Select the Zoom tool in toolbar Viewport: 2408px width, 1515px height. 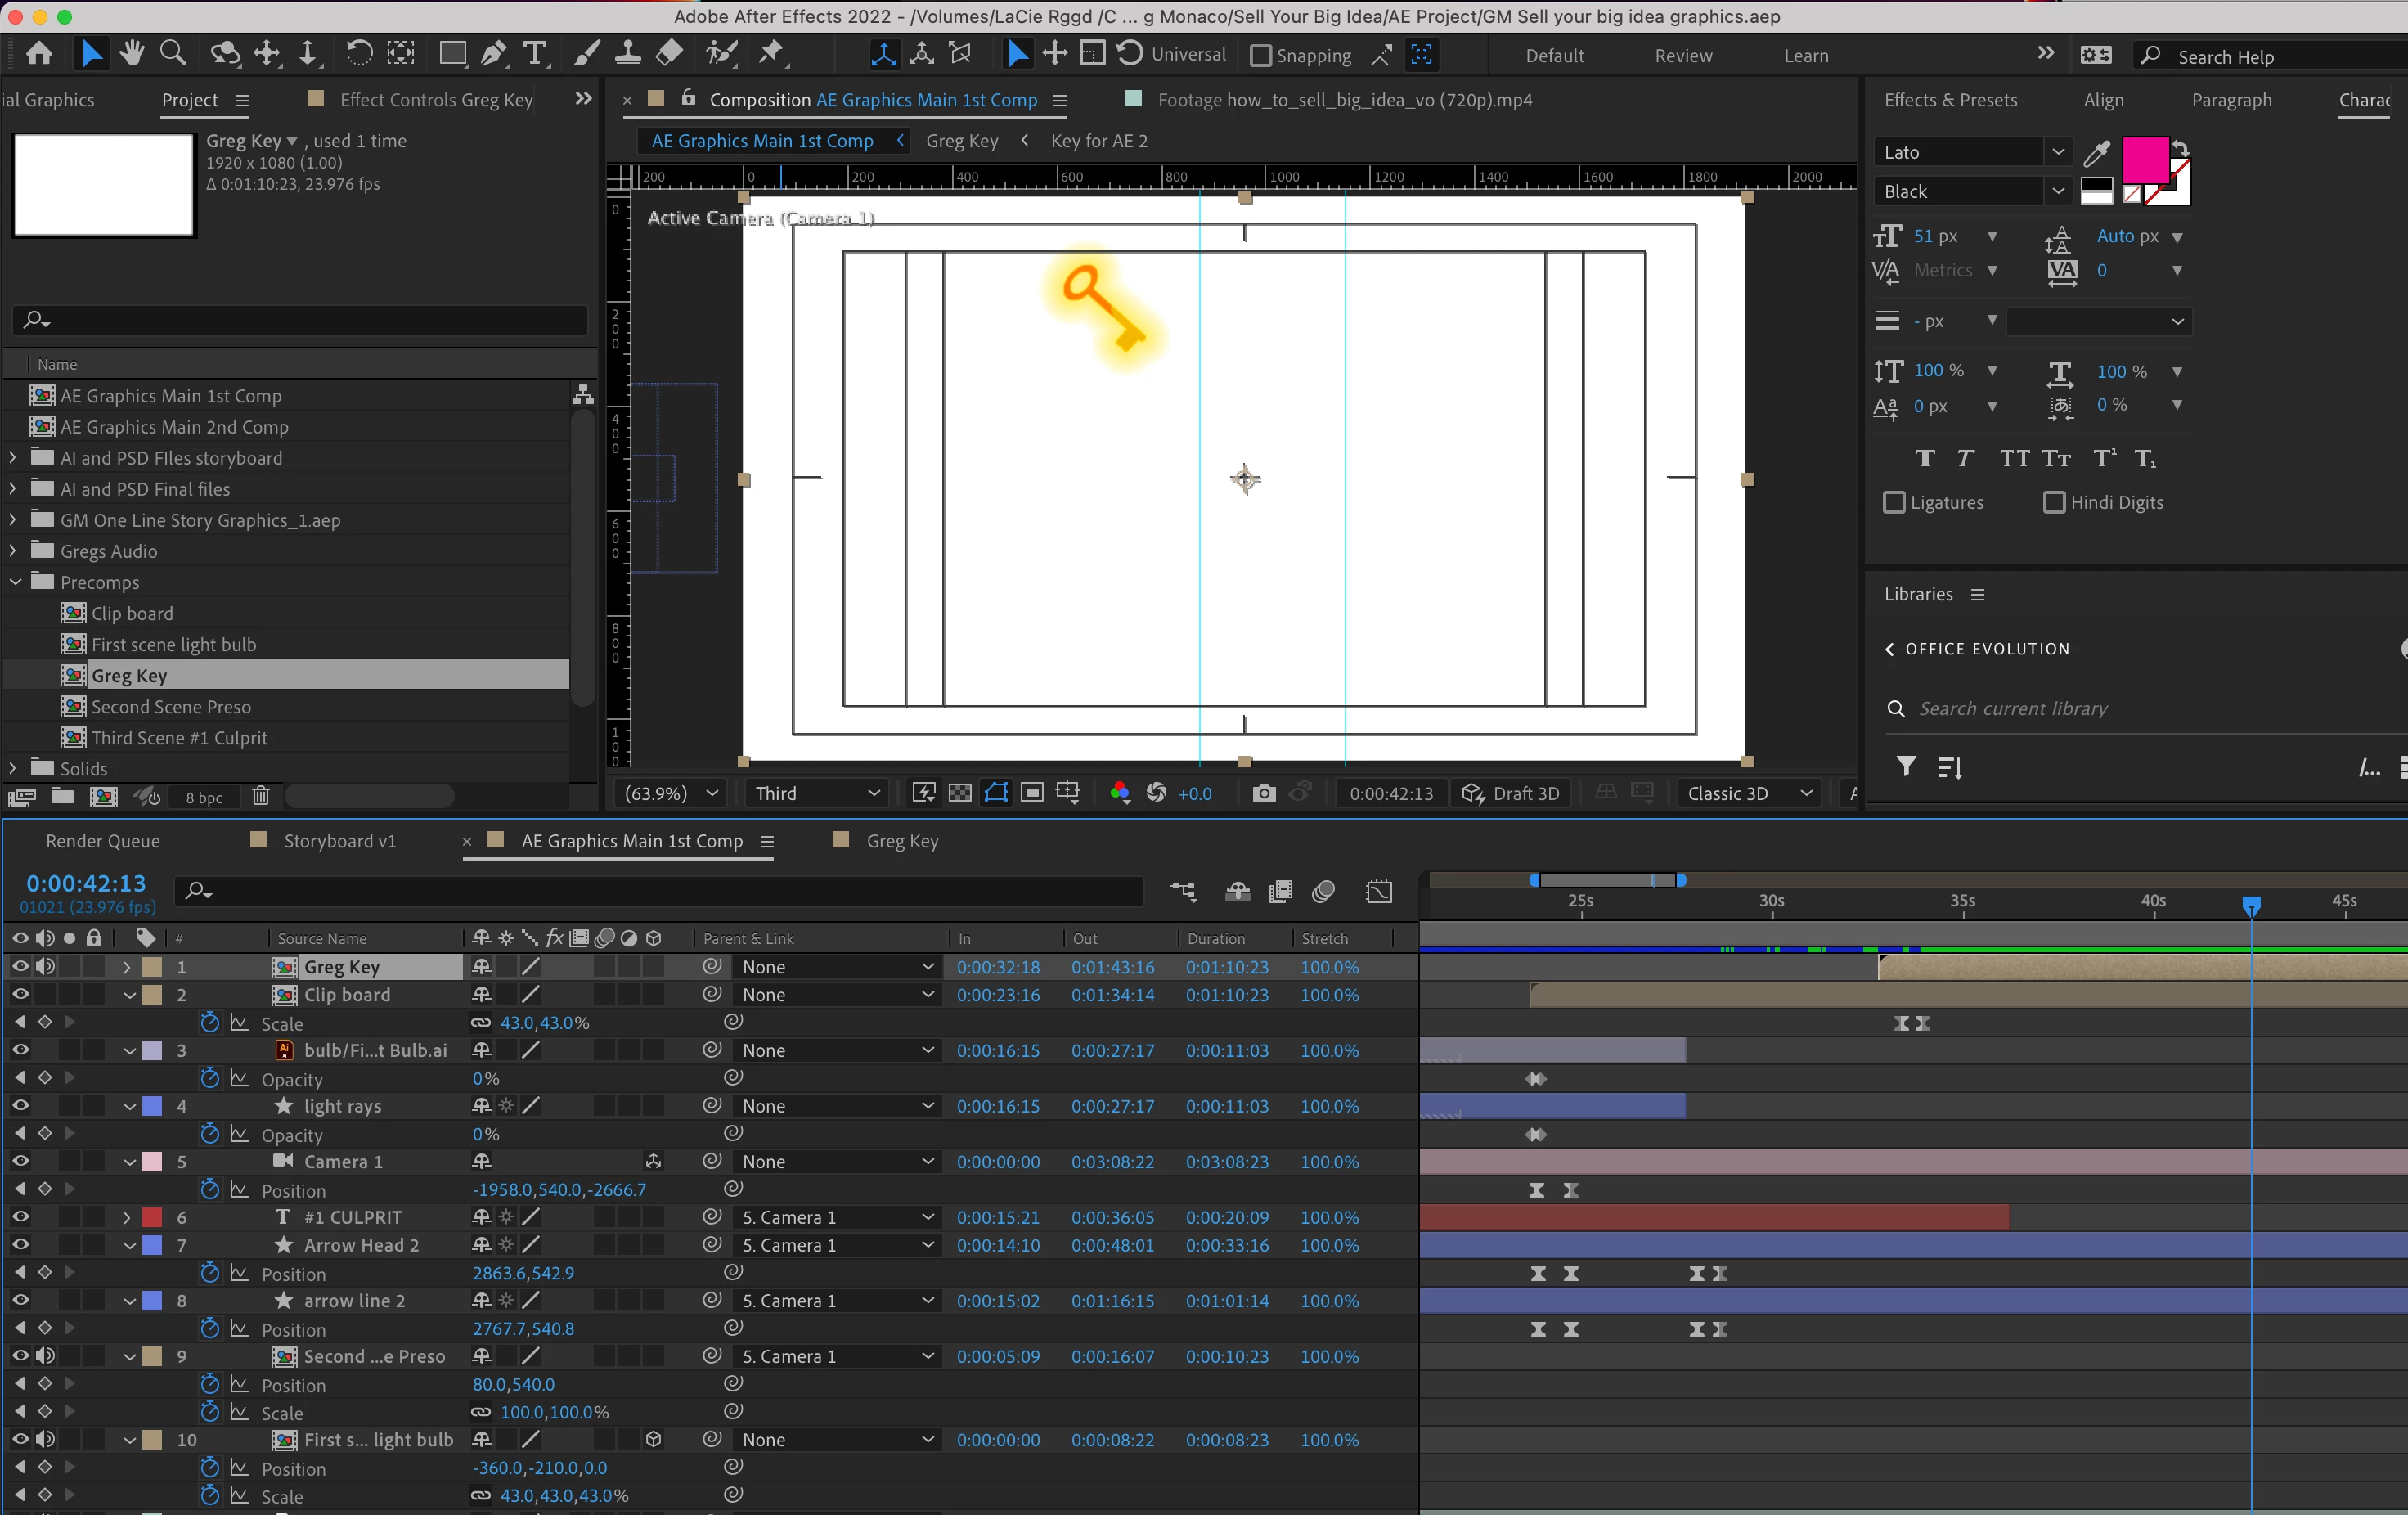[x=173, y=53]
